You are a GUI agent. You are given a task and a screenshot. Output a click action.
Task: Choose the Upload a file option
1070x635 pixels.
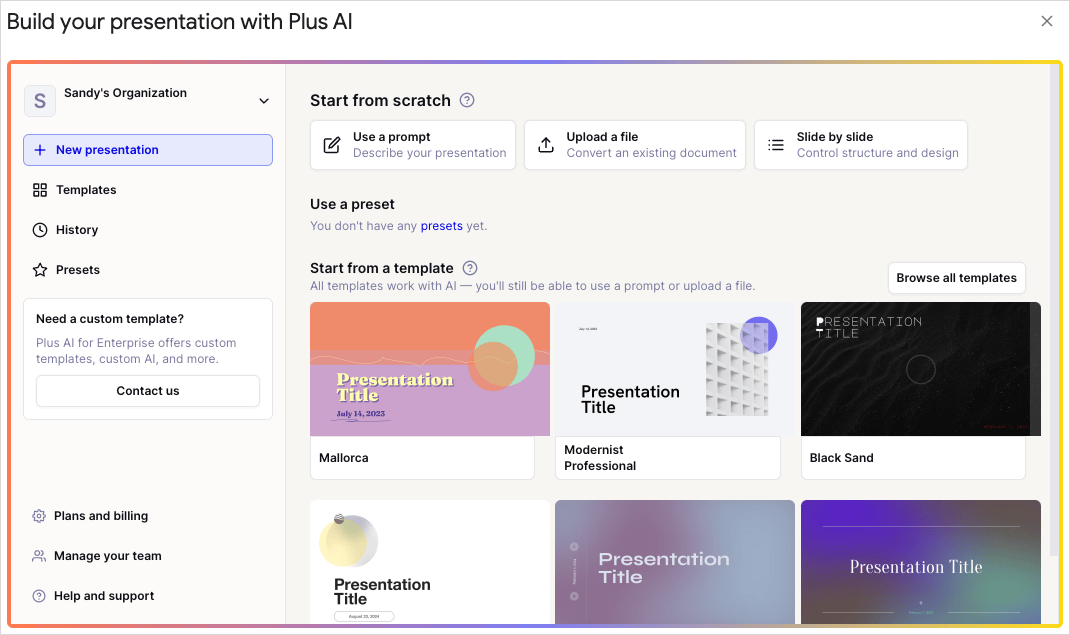pyautogui.click(x=635, y=145)
